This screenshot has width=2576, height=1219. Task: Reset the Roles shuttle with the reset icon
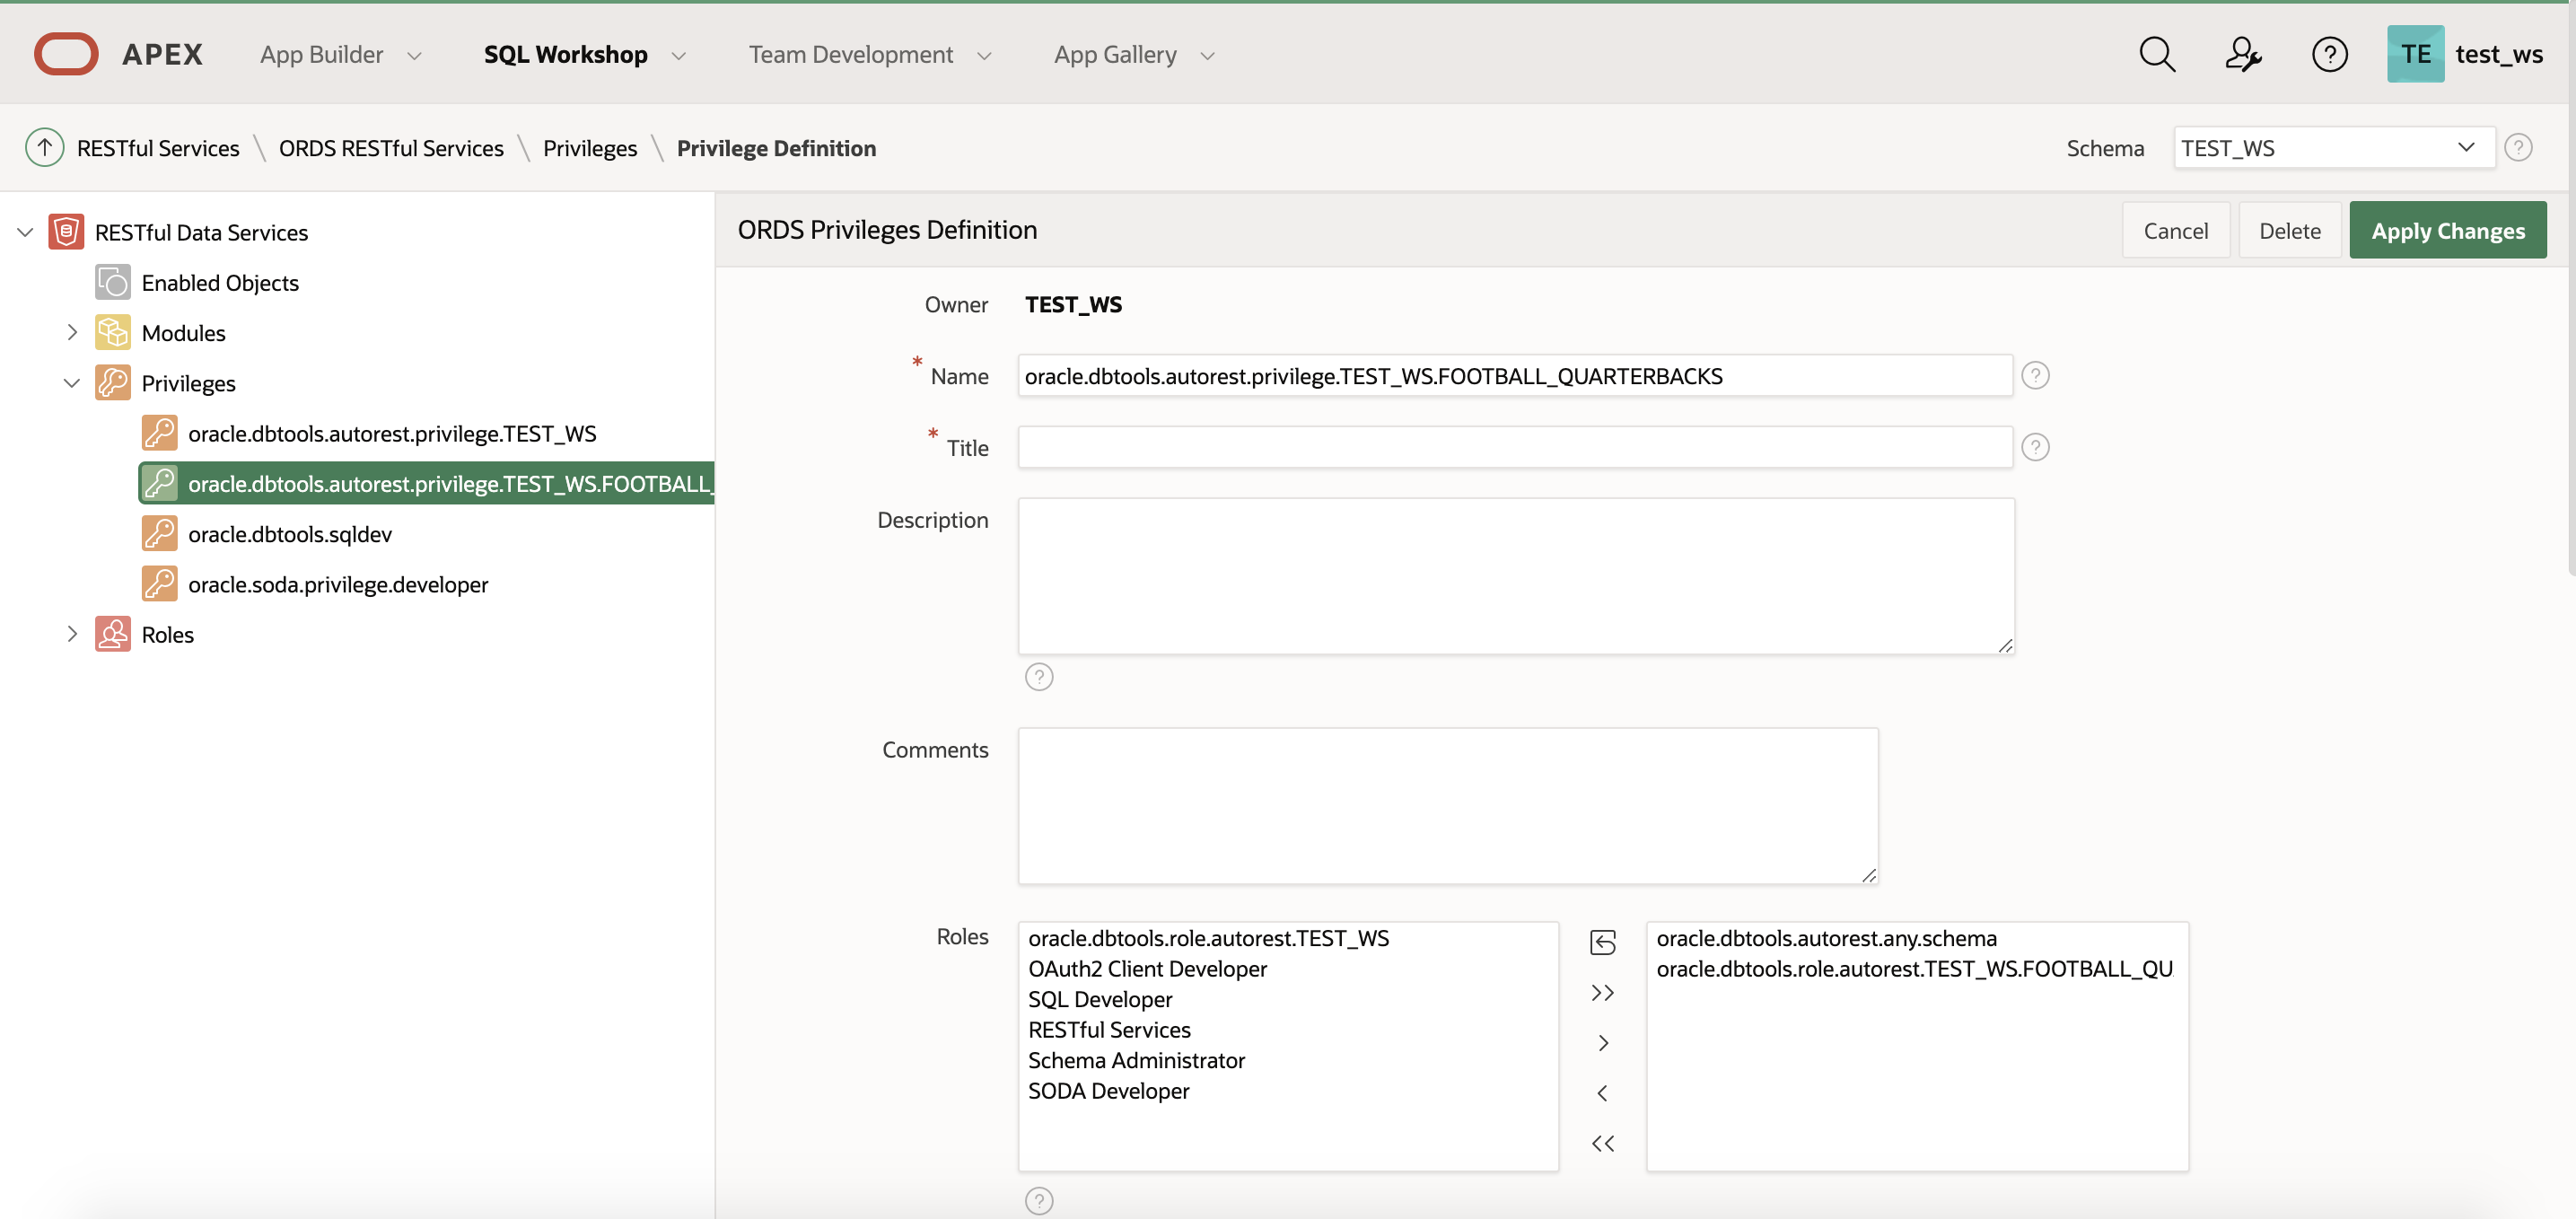[x=1603, y=942]
